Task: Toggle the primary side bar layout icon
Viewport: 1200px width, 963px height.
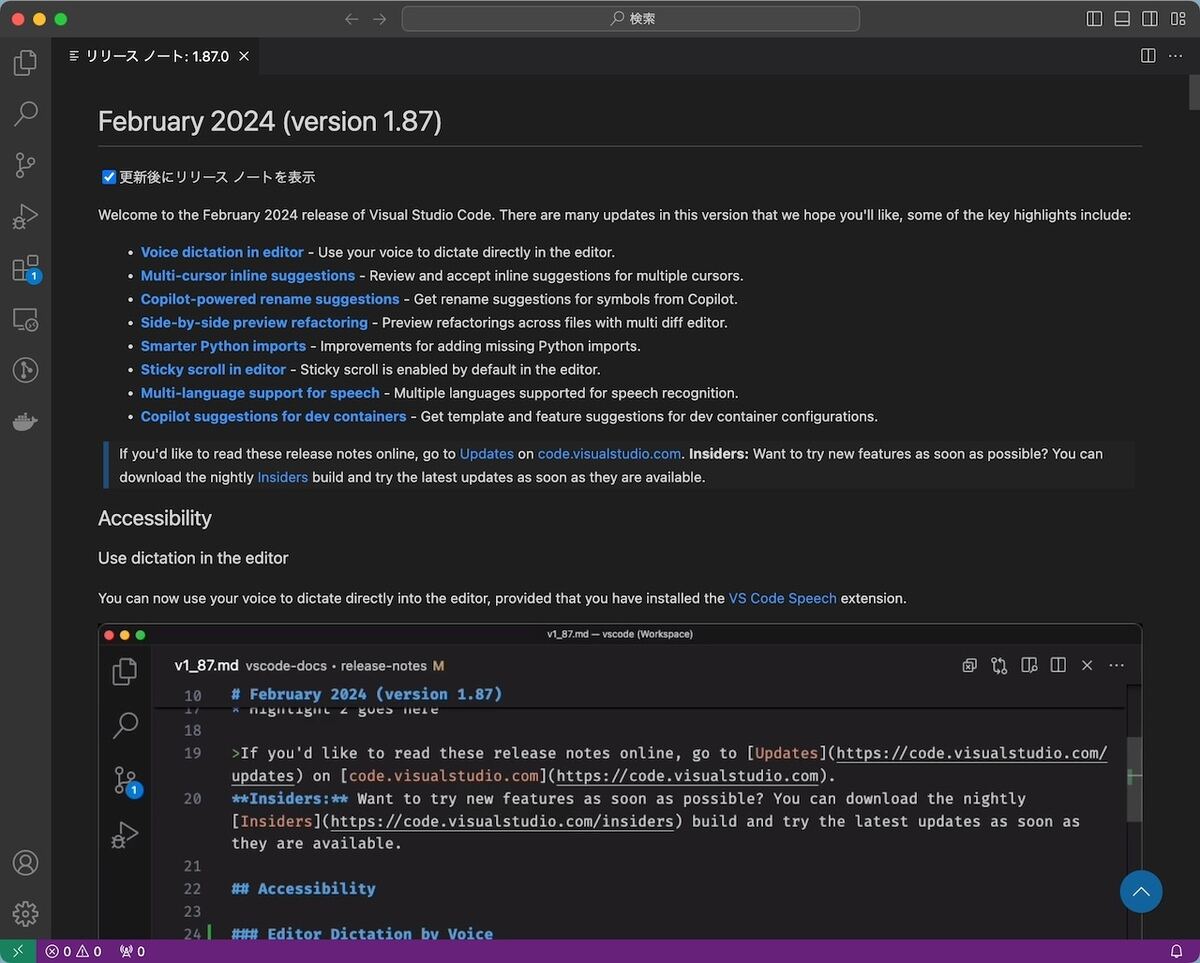Action: point(1094,19)
